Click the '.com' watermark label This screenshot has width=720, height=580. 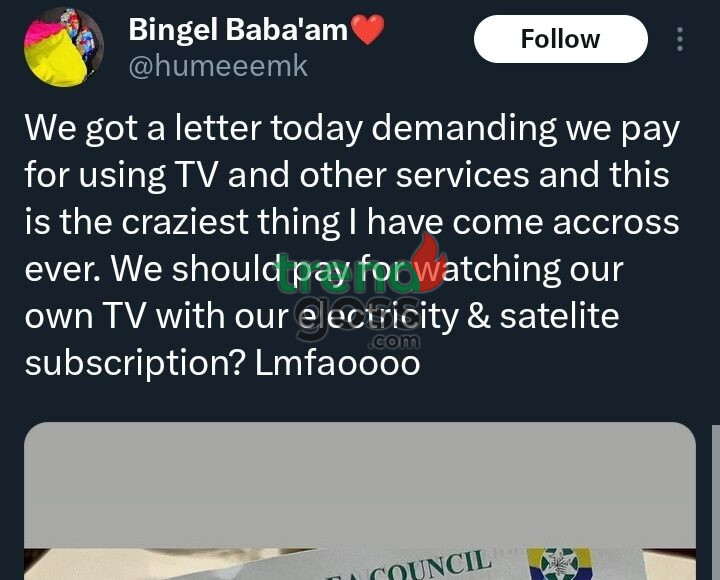[394, 342]
